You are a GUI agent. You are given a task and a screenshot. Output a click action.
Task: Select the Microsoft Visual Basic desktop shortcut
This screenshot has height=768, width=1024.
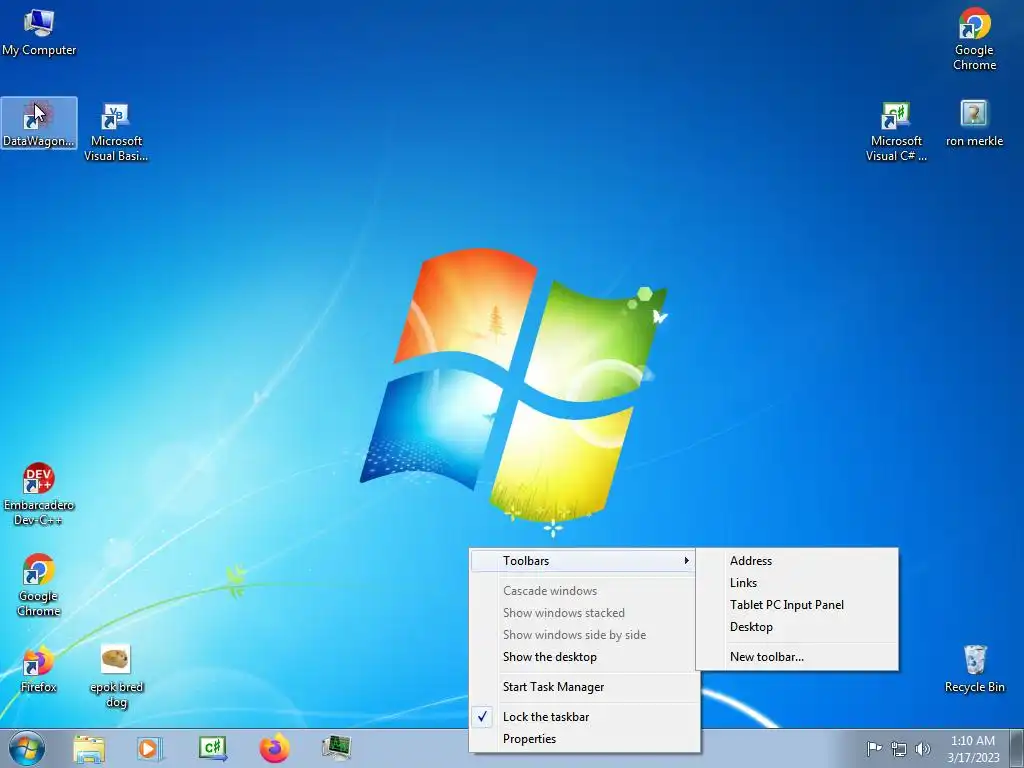pos(116,131)
